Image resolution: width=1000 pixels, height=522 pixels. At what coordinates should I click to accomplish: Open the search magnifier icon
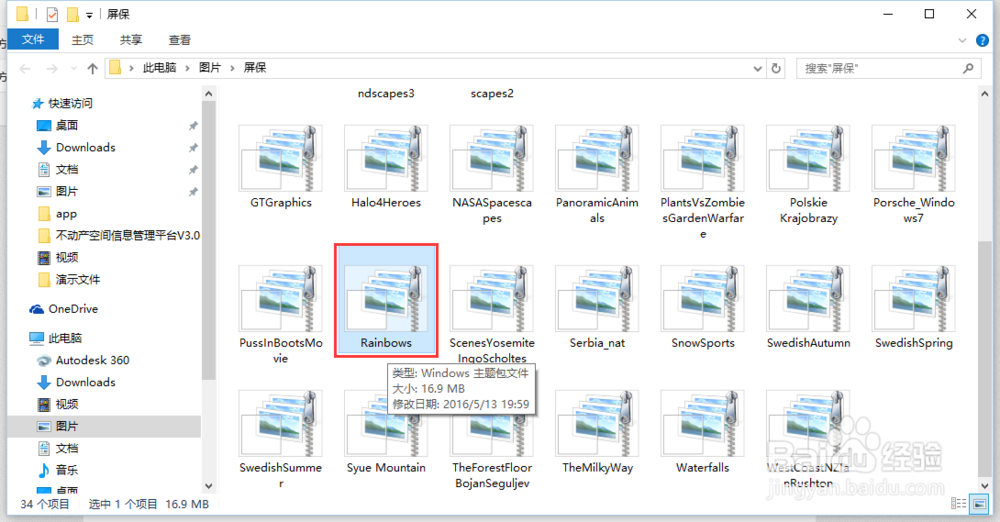[968, 68]
